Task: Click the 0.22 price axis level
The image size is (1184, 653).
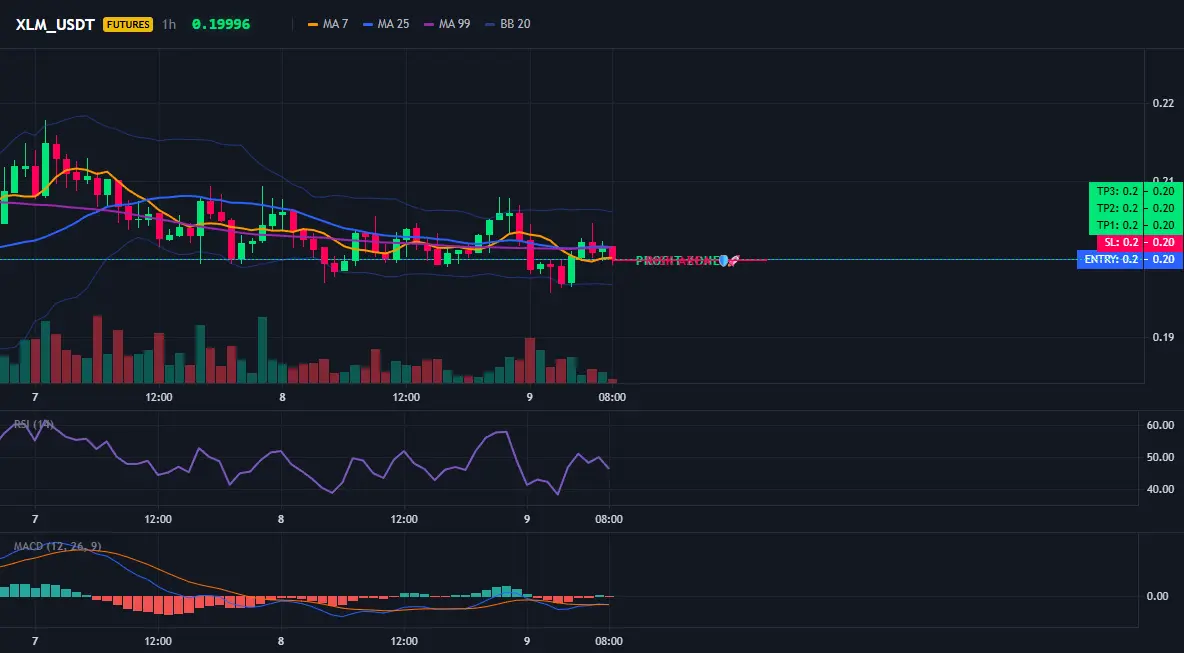Action: 1164,103
